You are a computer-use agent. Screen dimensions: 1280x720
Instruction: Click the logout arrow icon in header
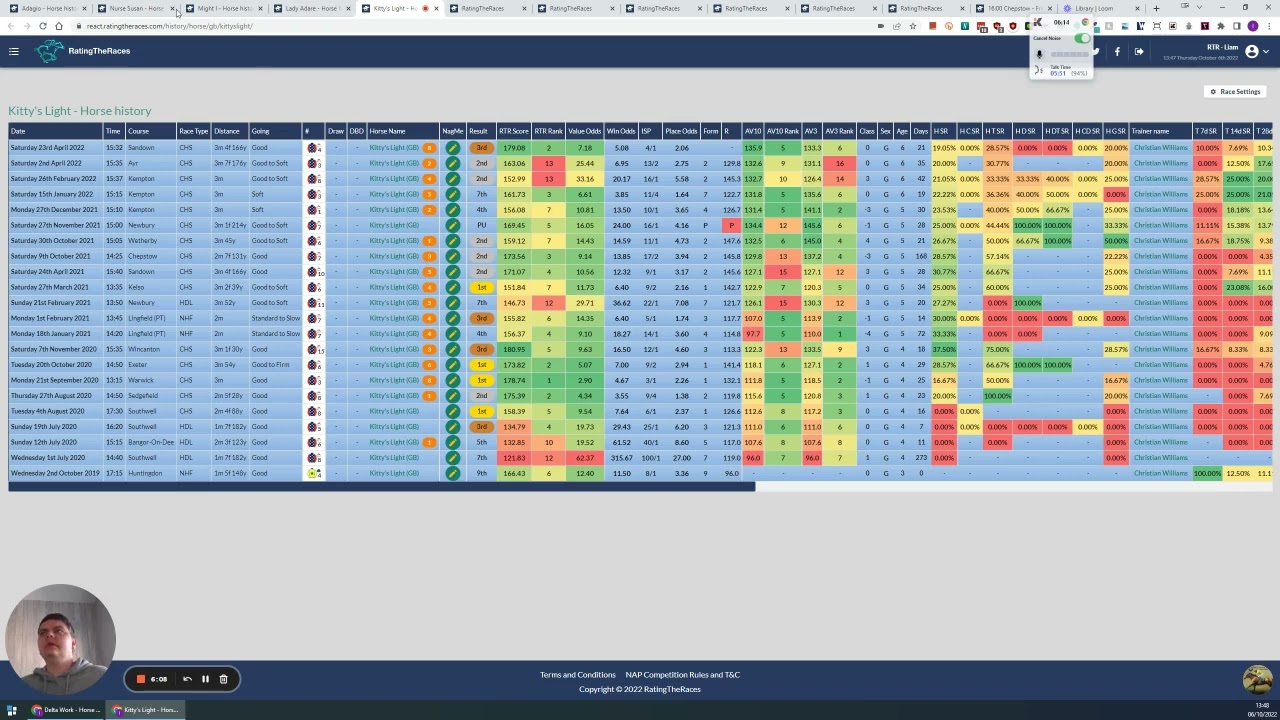[1139, 51]
